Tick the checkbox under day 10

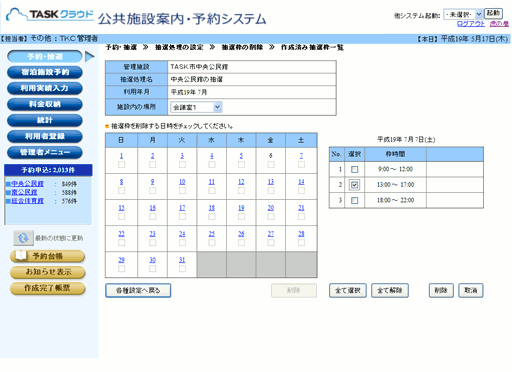pos(182,190)
